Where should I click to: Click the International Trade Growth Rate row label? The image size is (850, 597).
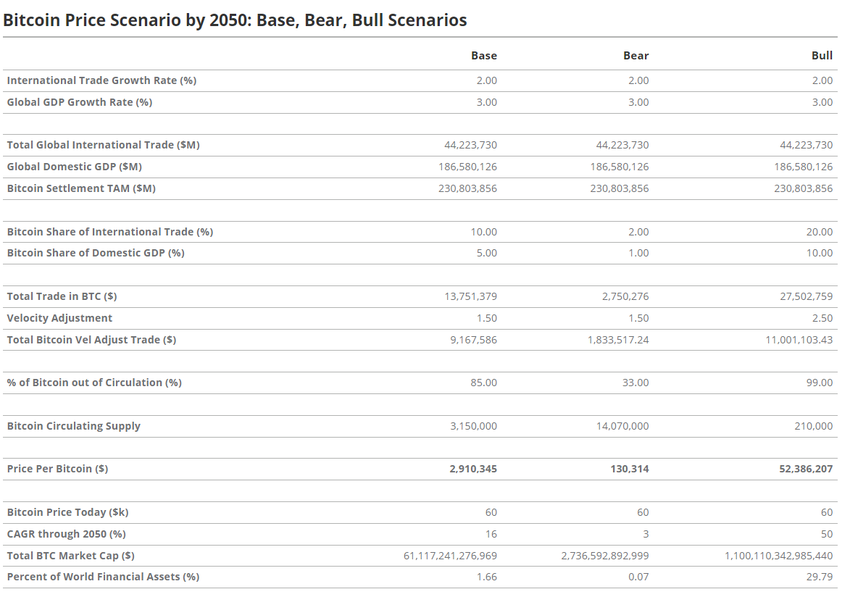pos(101,80)
